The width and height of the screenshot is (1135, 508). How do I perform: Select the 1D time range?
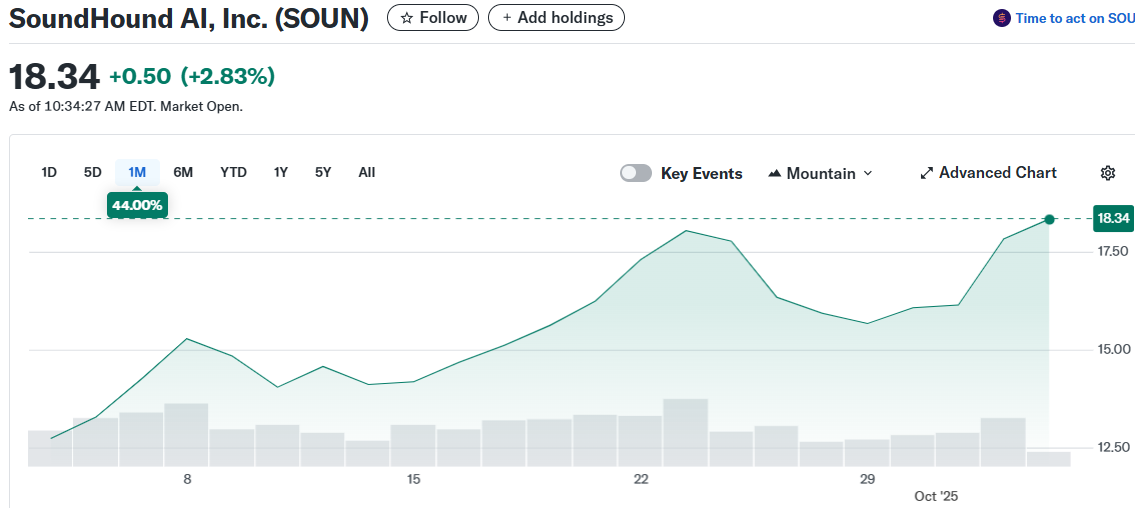tap(49, 172)
